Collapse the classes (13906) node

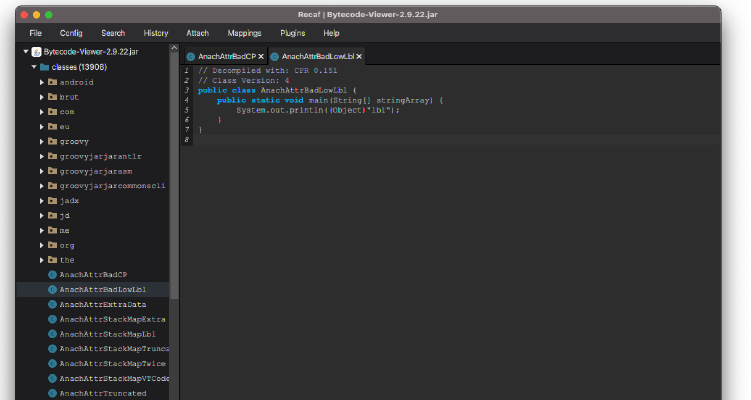34,67
